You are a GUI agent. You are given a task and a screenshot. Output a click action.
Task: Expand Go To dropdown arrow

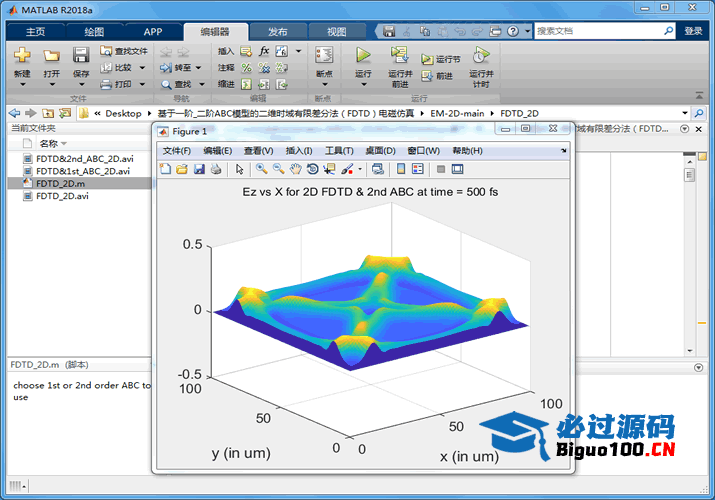(x=198, y=68)
